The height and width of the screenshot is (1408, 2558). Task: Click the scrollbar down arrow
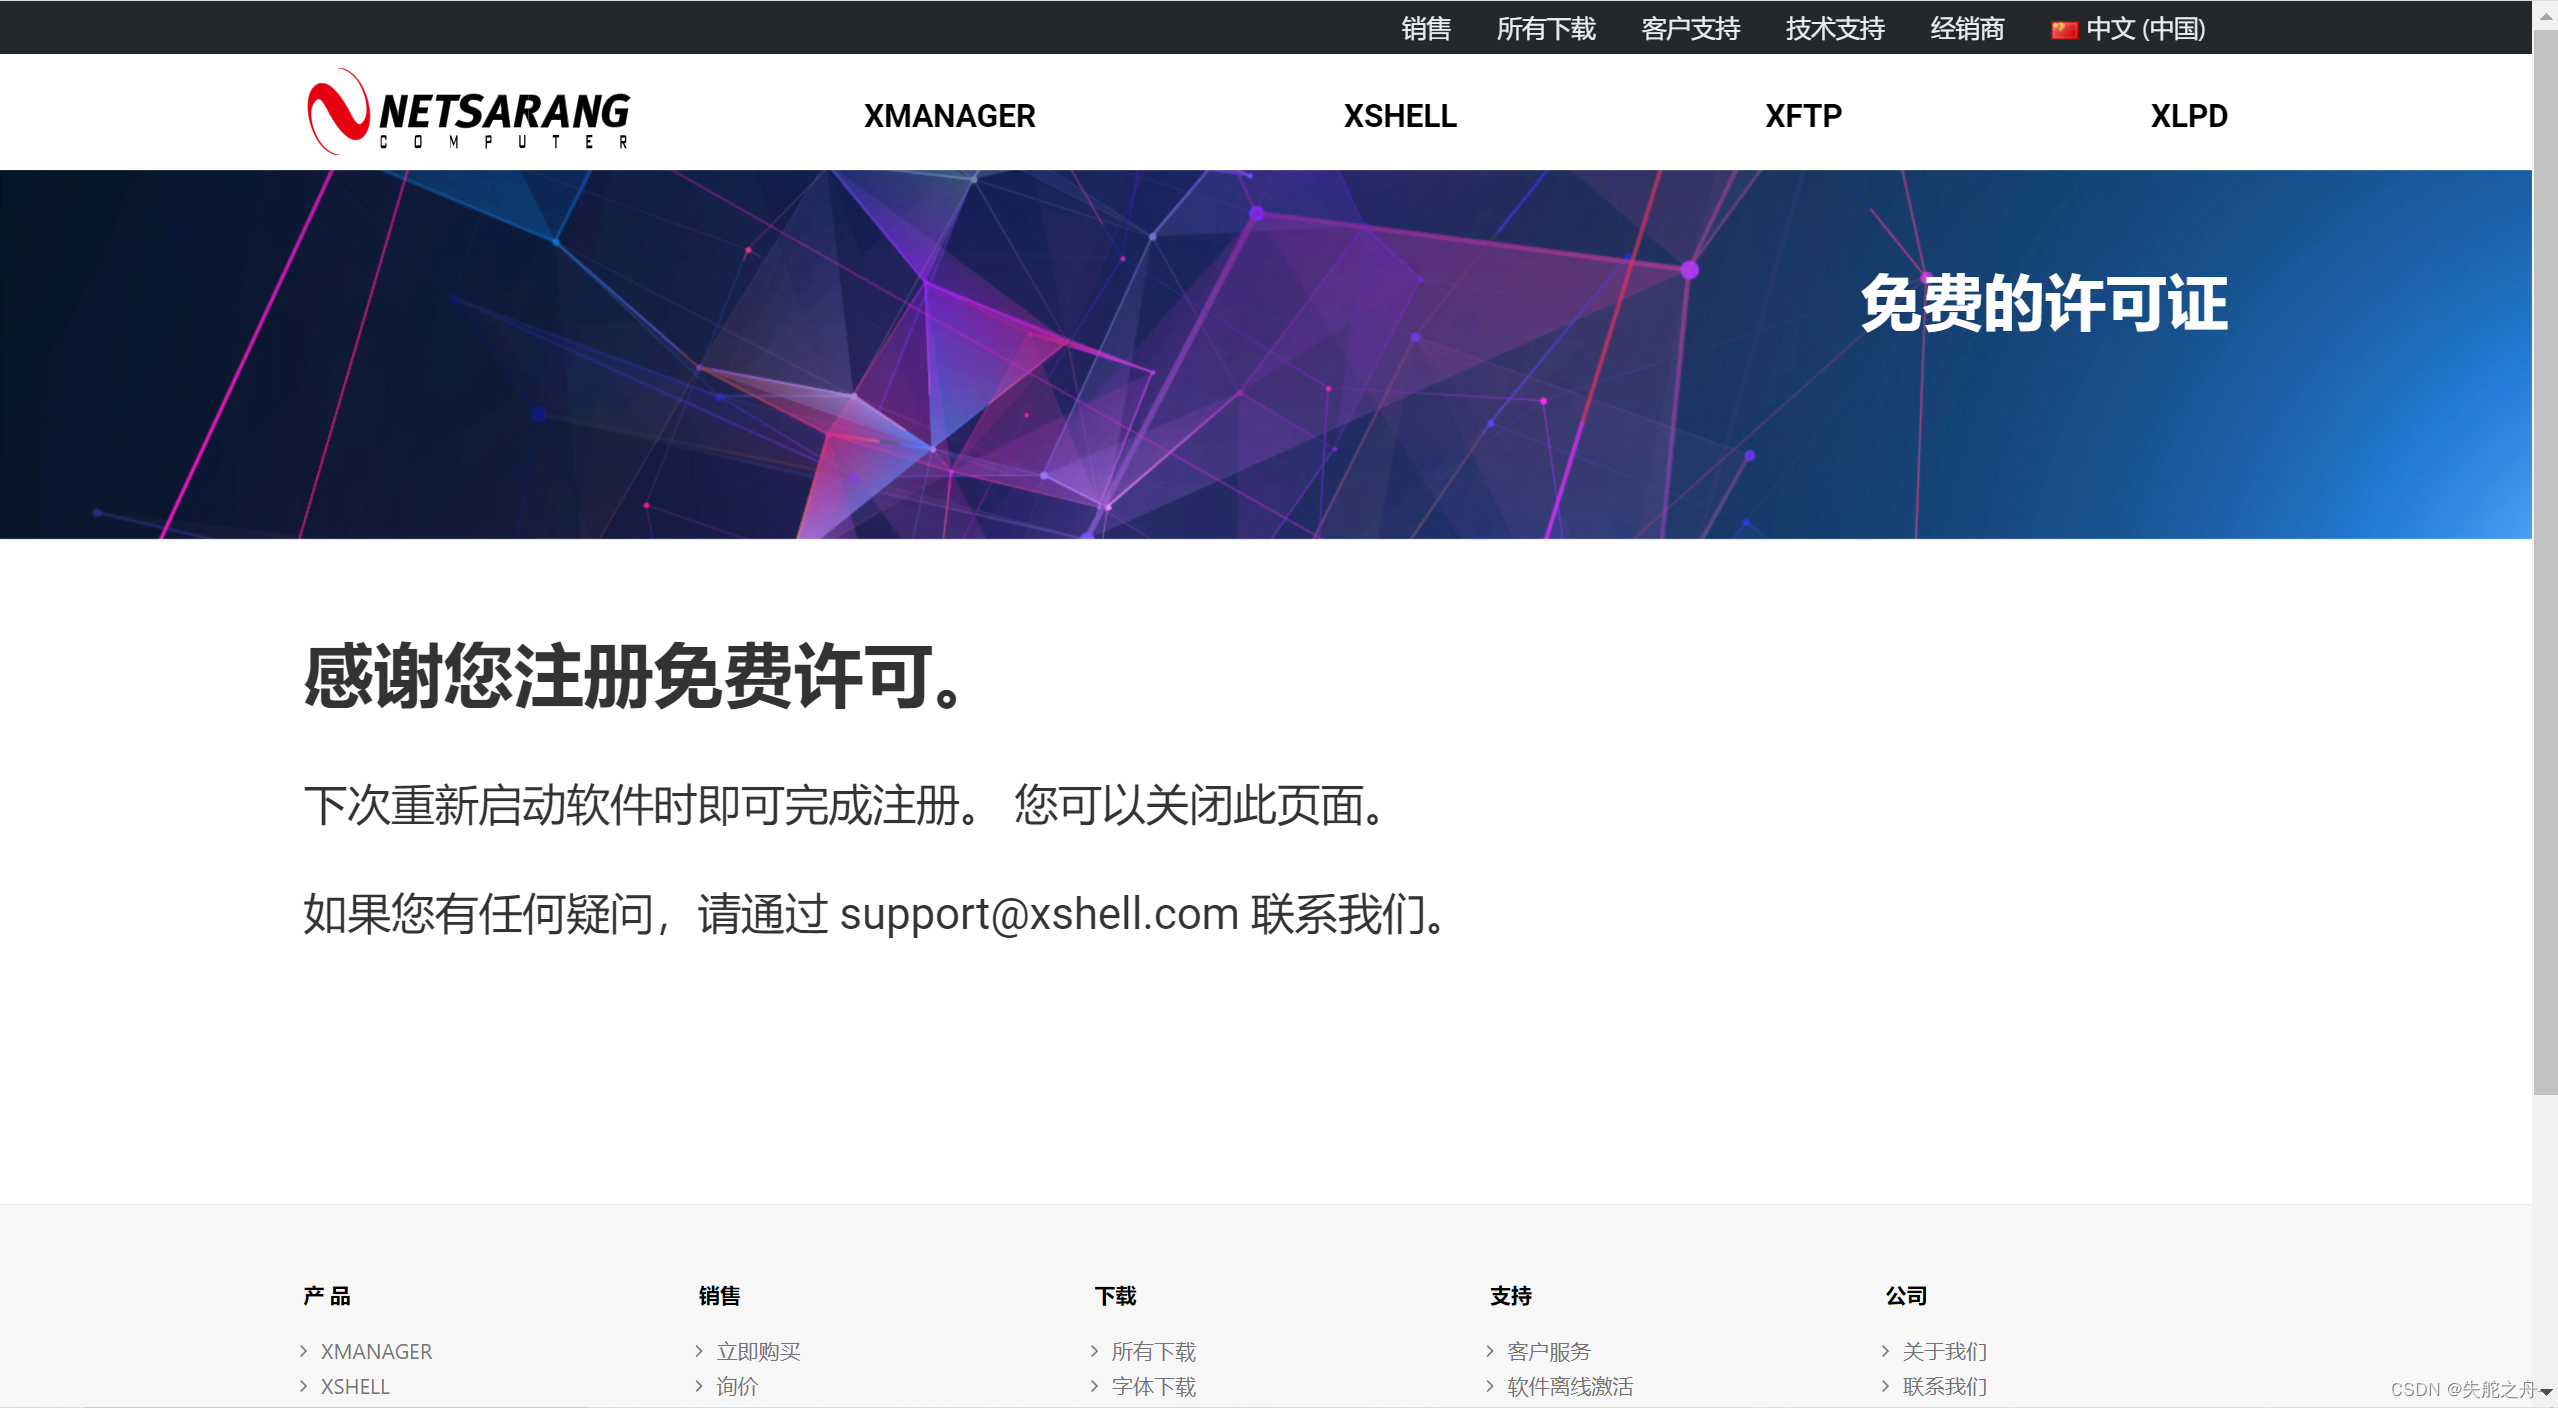[2546, 1392]
